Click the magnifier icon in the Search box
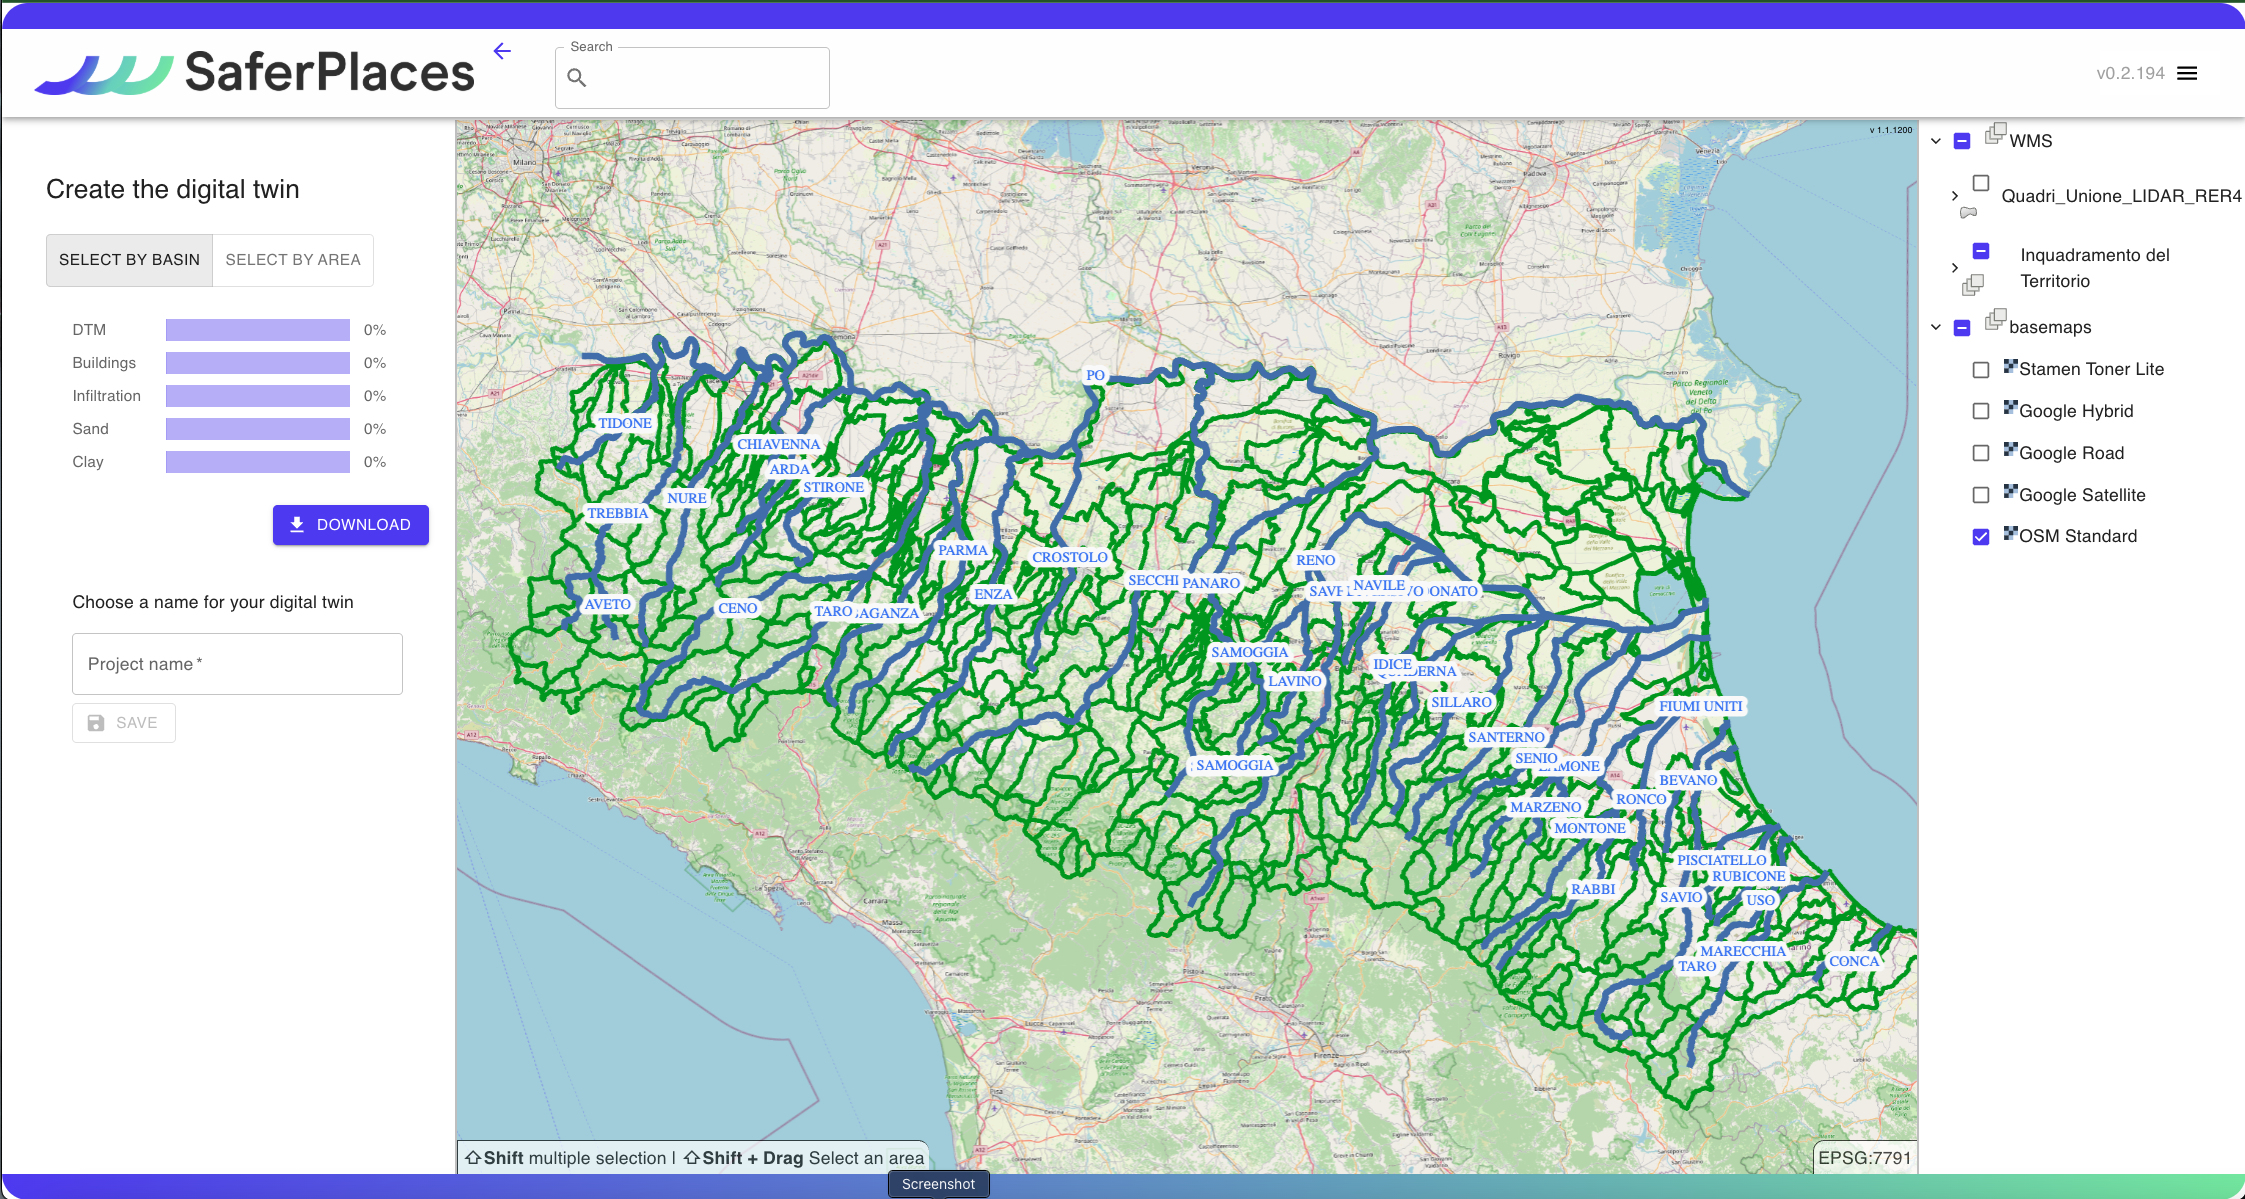Screen dimensions: 2245x1199 (x=577, y=77)
